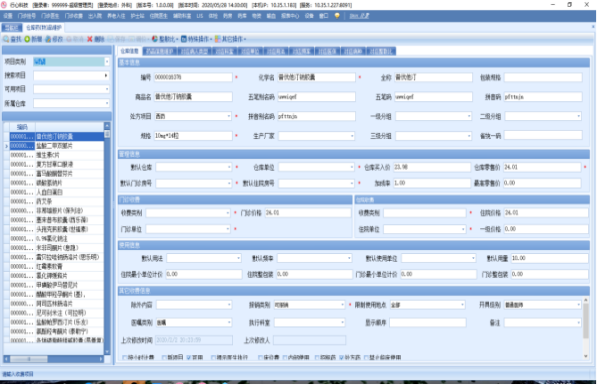Open the 特殊操作 toolbar icon menu
This screenshot has height=385, width=597.
coord(184,39)
